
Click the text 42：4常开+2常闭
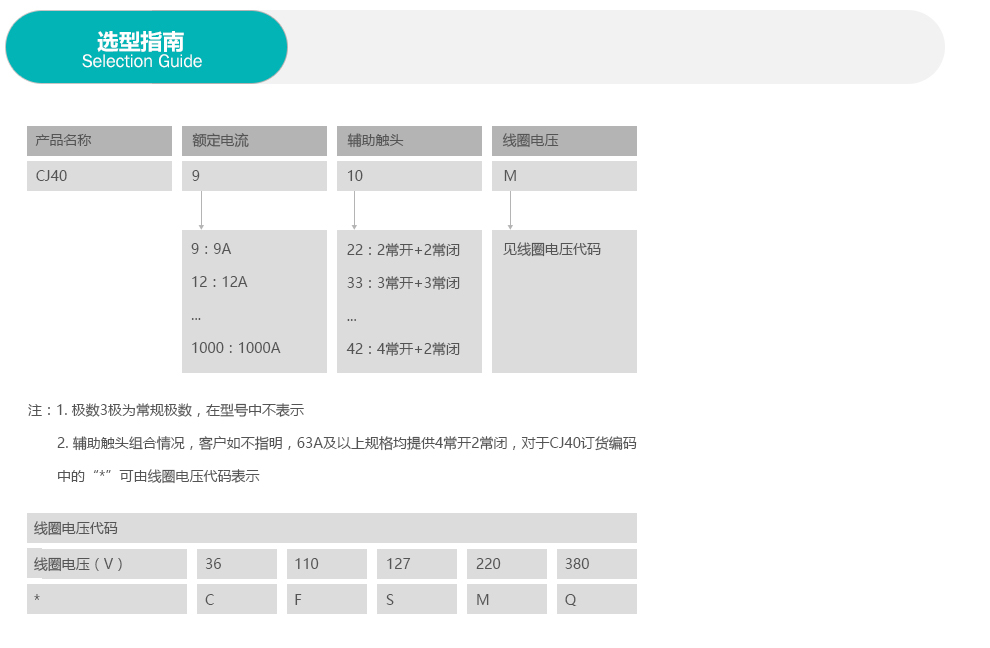click(x=403, y=349)
